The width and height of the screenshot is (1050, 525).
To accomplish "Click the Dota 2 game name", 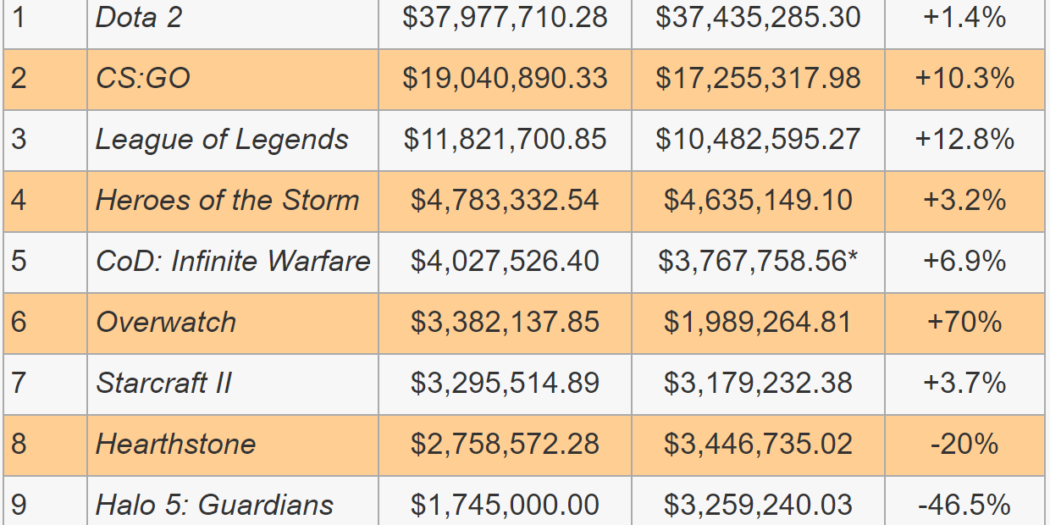I will pos(139,17).
